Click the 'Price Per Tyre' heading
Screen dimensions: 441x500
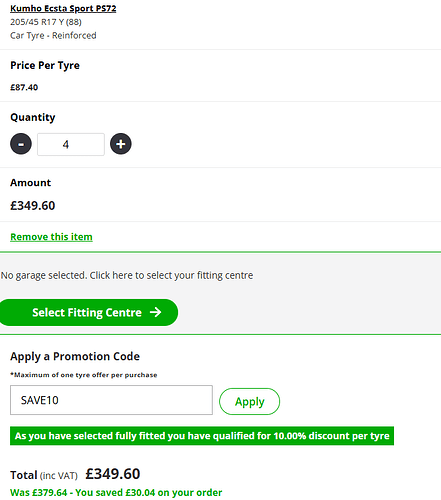(x=45, y=65)
